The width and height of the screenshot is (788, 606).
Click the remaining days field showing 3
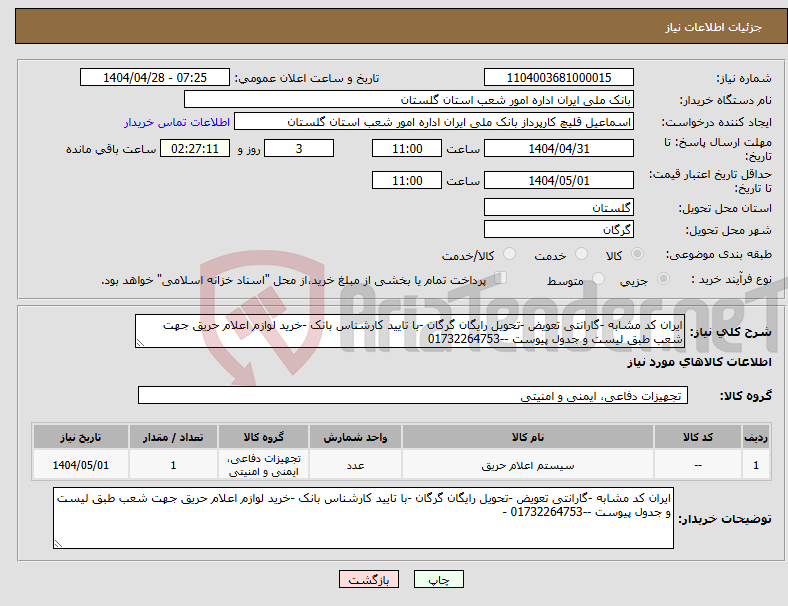point(299,148)
